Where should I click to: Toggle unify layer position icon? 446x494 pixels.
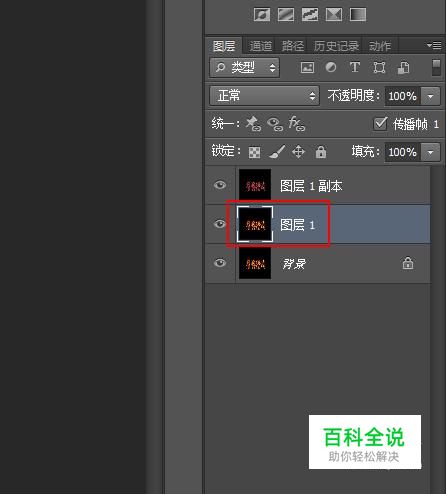(x=253, y=124)
